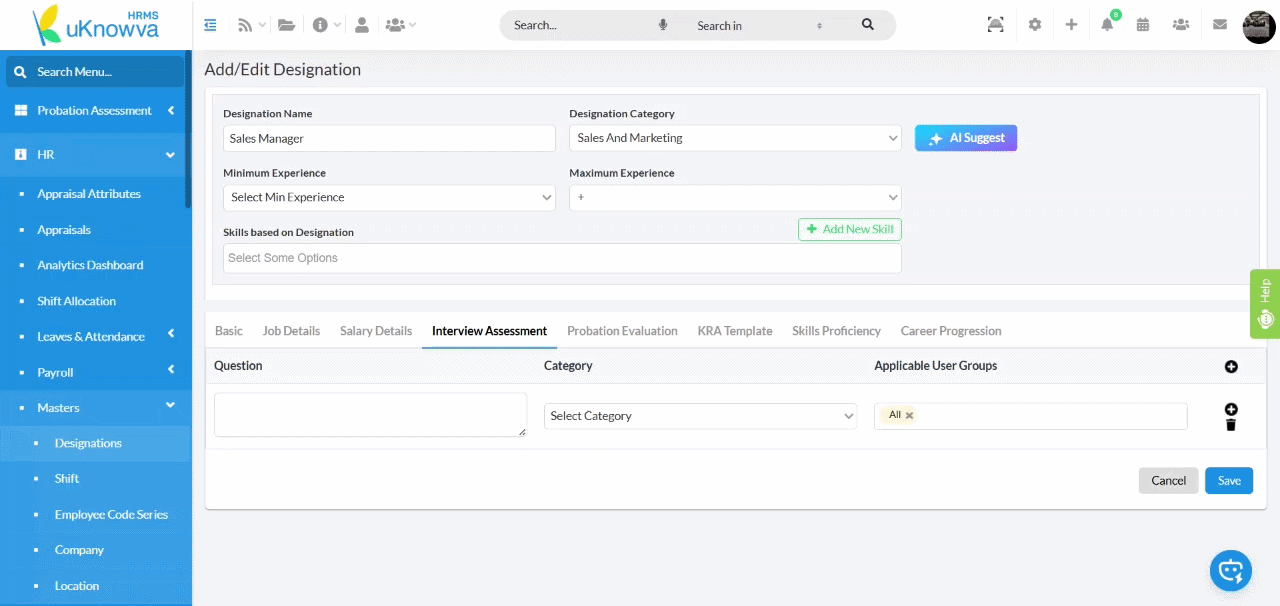Open Leaves & Attendance in sidebar
Image resolution: width=1280 pixels, height=606 pixels.
[91, 337]
